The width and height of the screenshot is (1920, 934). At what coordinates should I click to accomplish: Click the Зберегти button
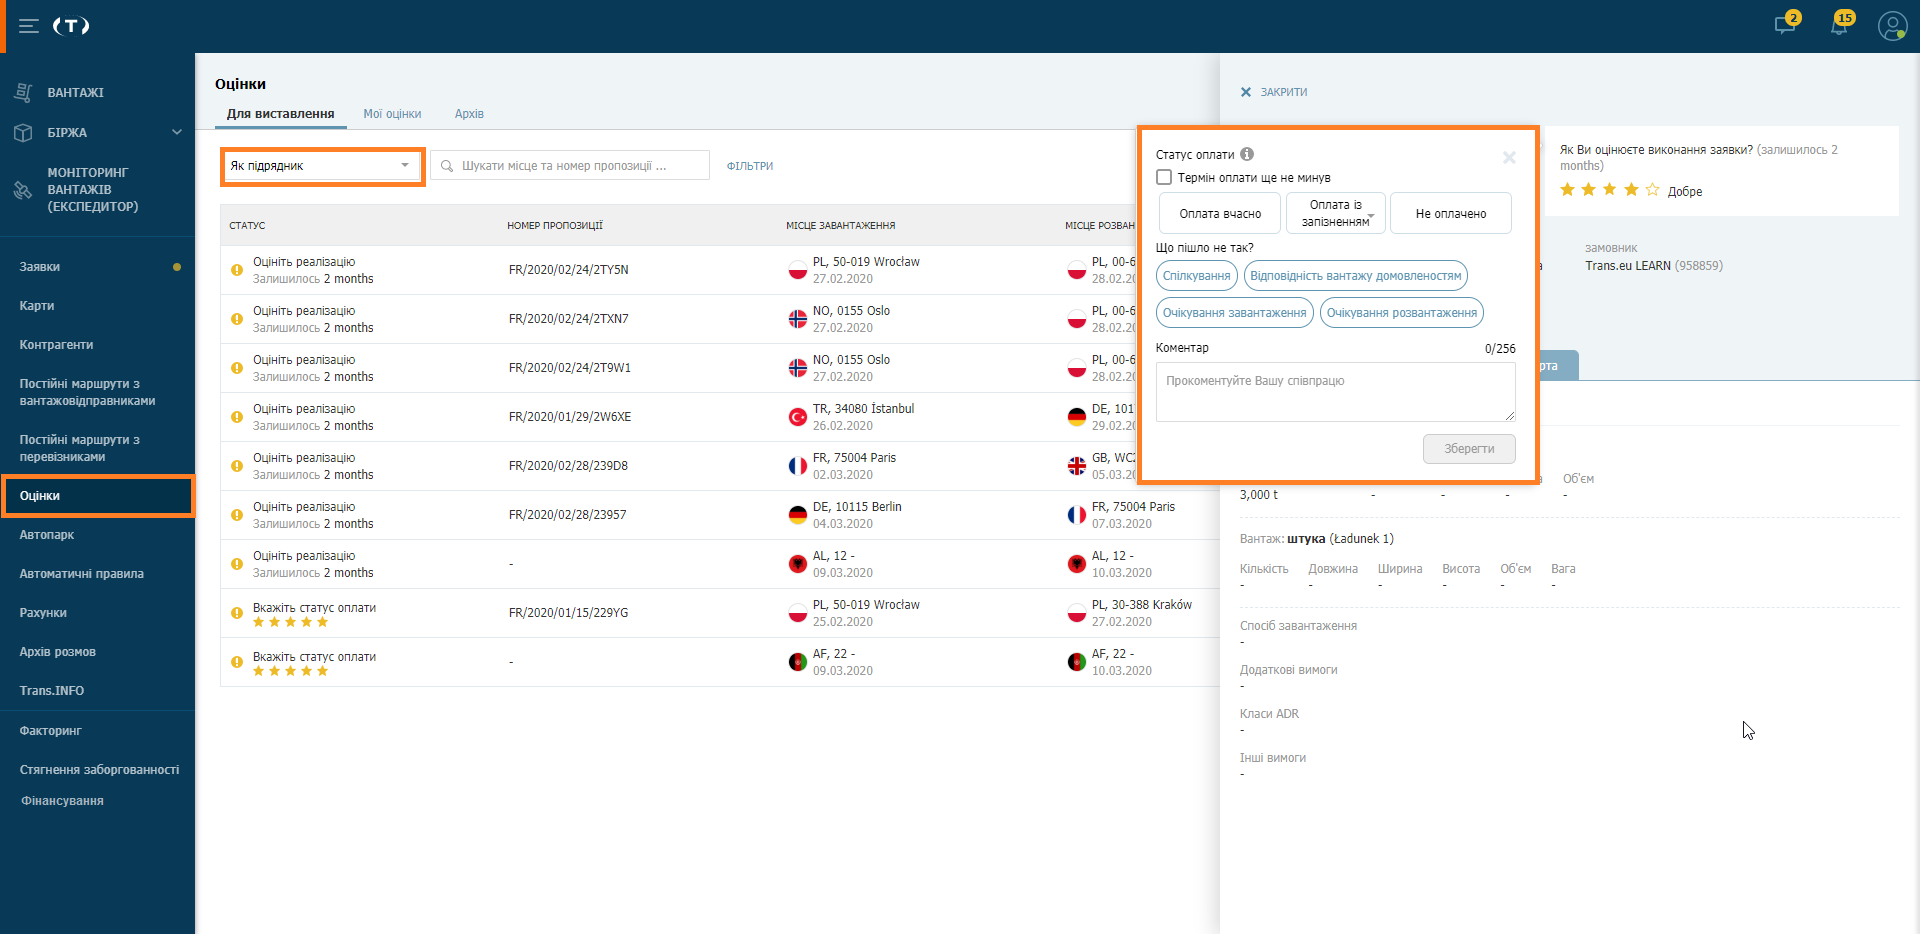click(x=1469, y=449)
